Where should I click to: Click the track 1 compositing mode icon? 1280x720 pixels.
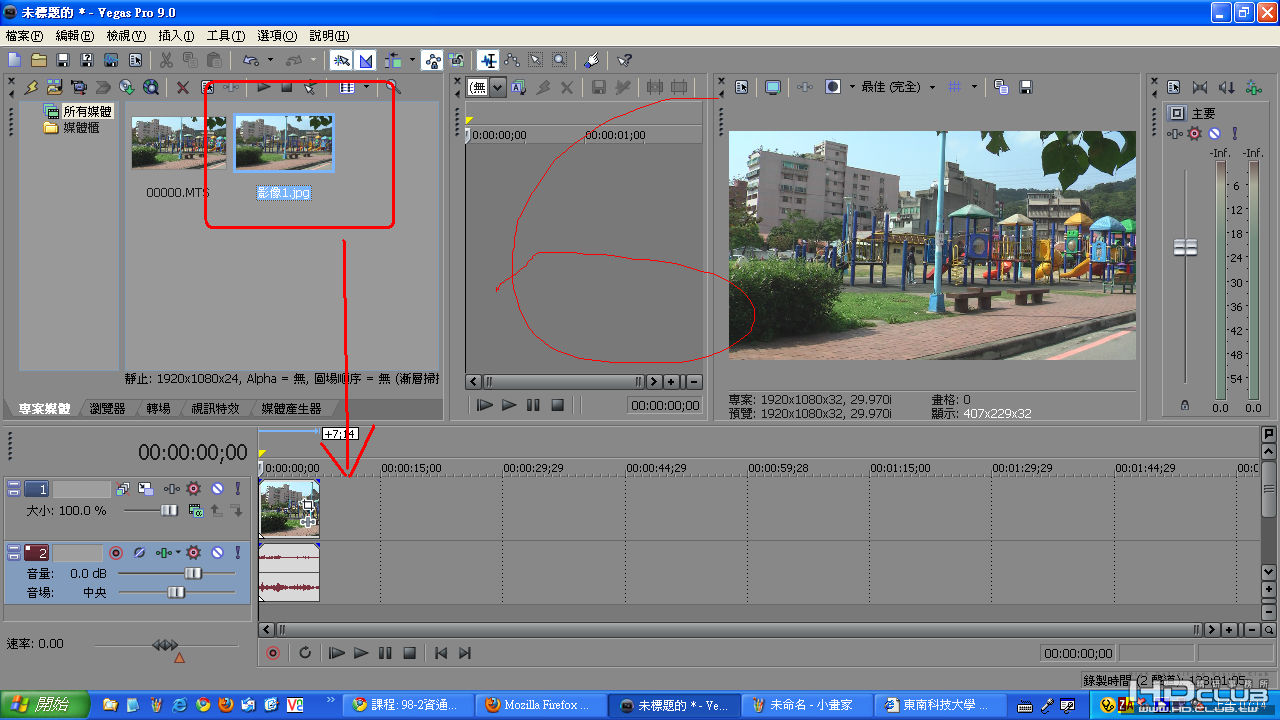[x=196, y=510]
